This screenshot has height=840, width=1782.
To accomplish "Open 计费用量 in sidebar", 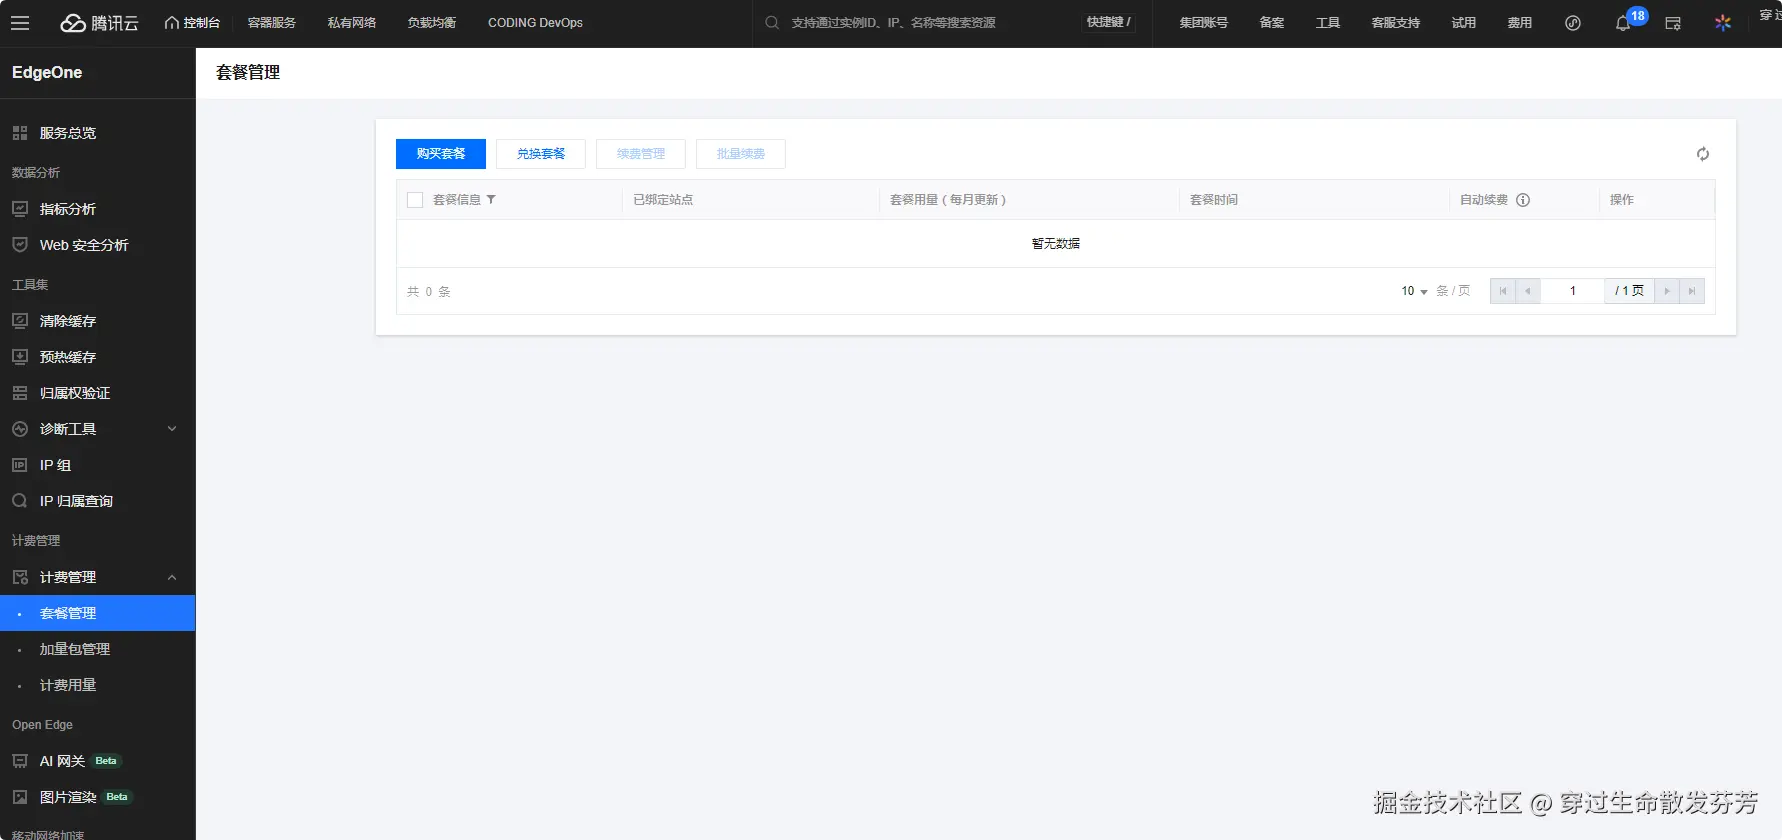I will 97,685.
